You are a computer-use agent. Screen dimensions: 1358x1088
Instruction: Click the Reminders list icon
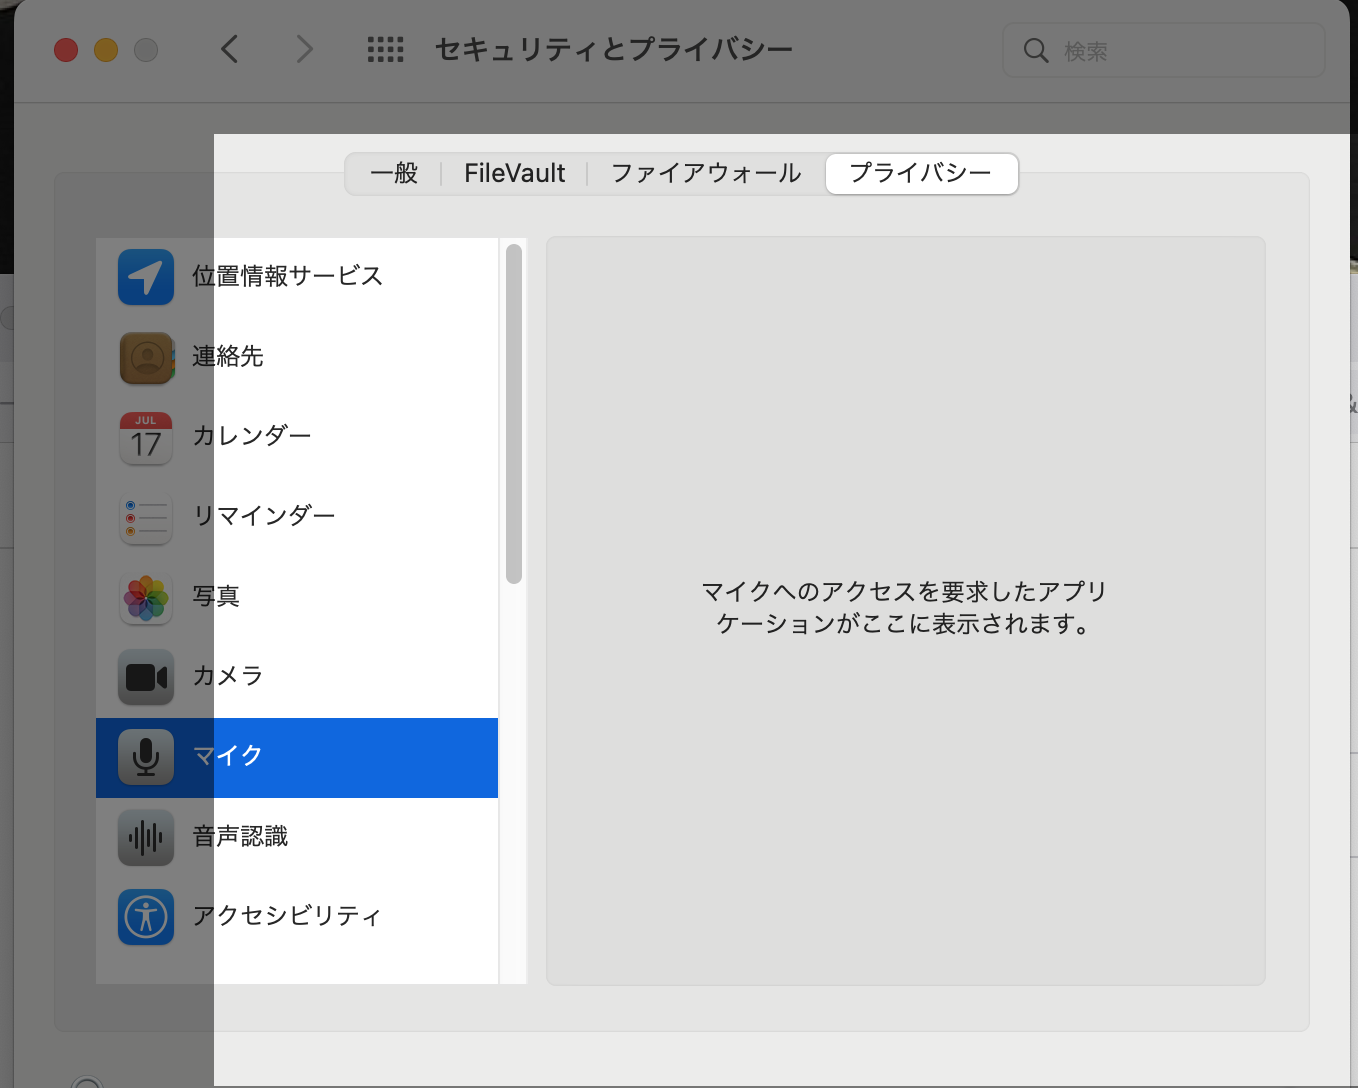(146, 517)
